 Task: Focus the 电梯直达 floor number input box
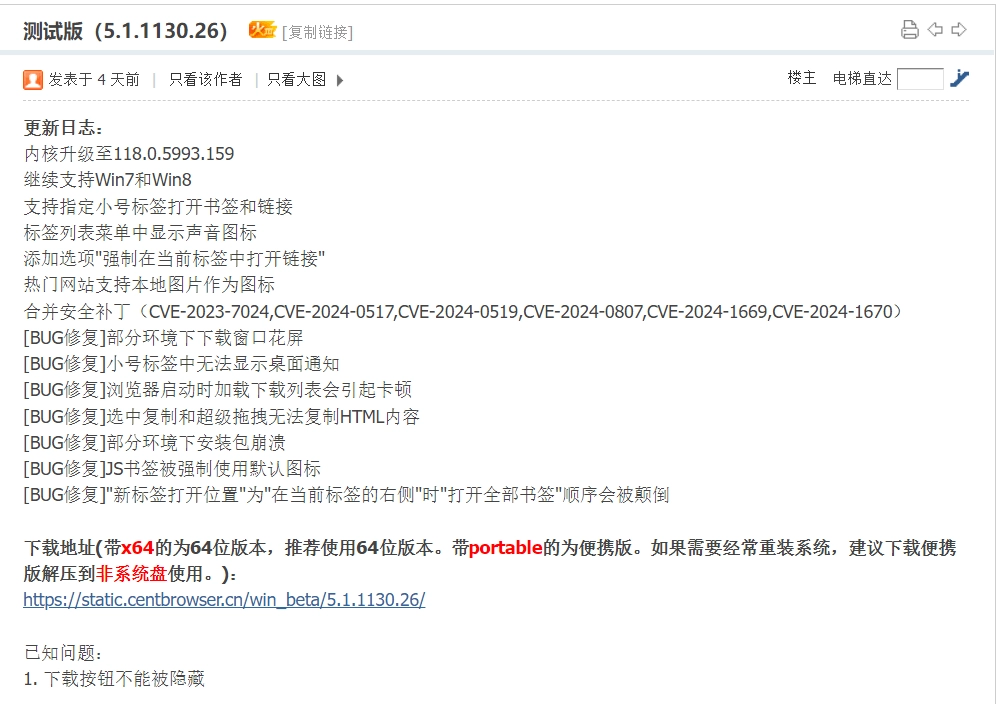920,79
